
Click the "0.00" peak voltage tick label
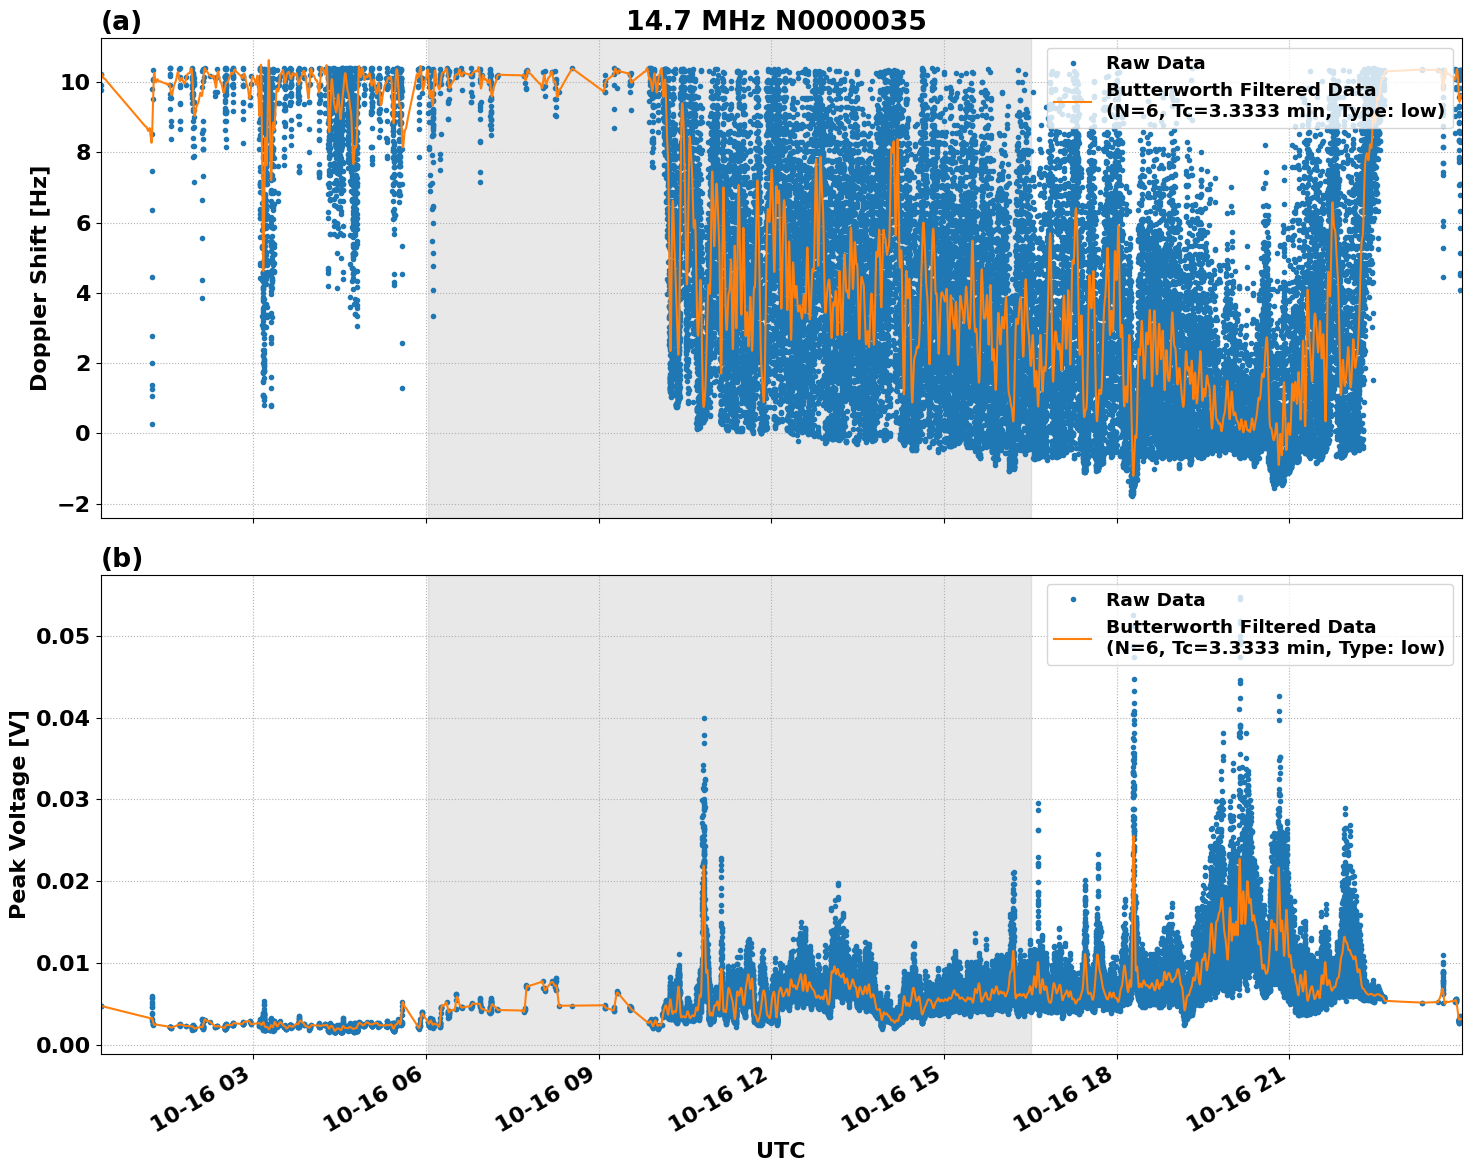62,1045
